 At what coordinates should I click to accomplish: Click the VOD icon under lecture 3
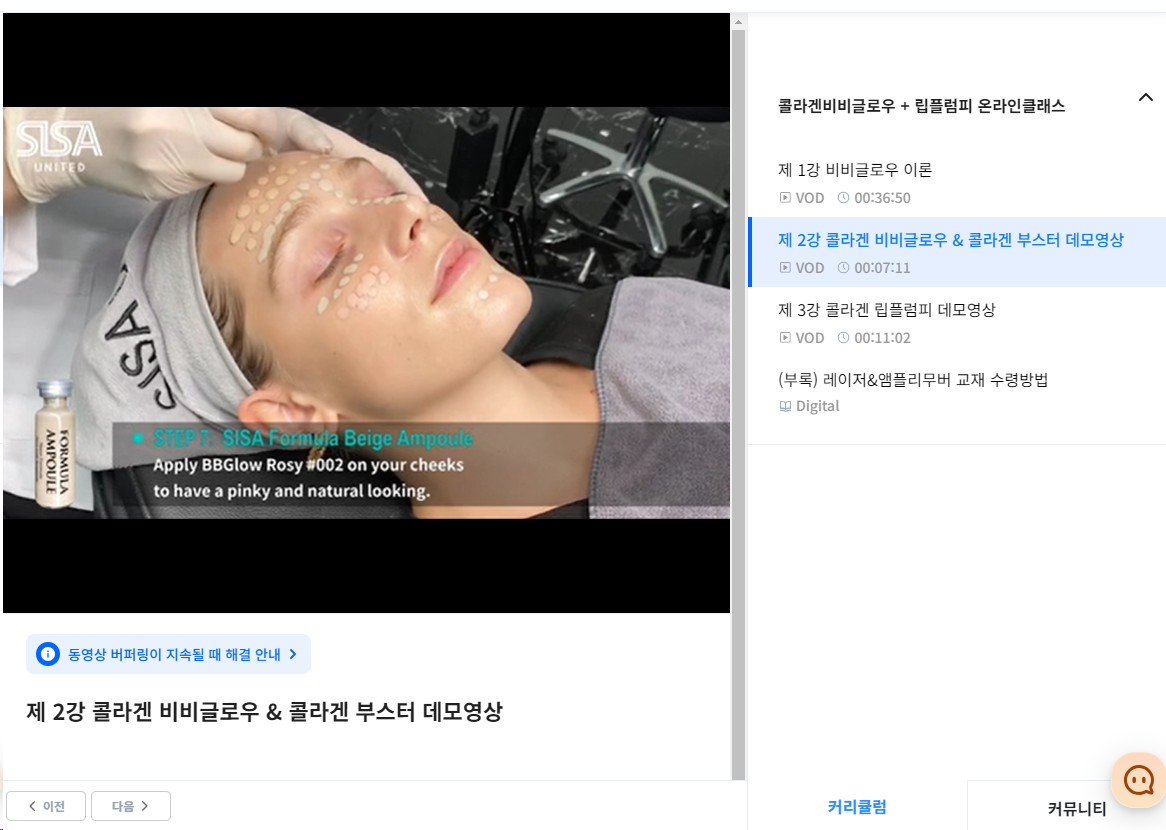pos(785,338)
